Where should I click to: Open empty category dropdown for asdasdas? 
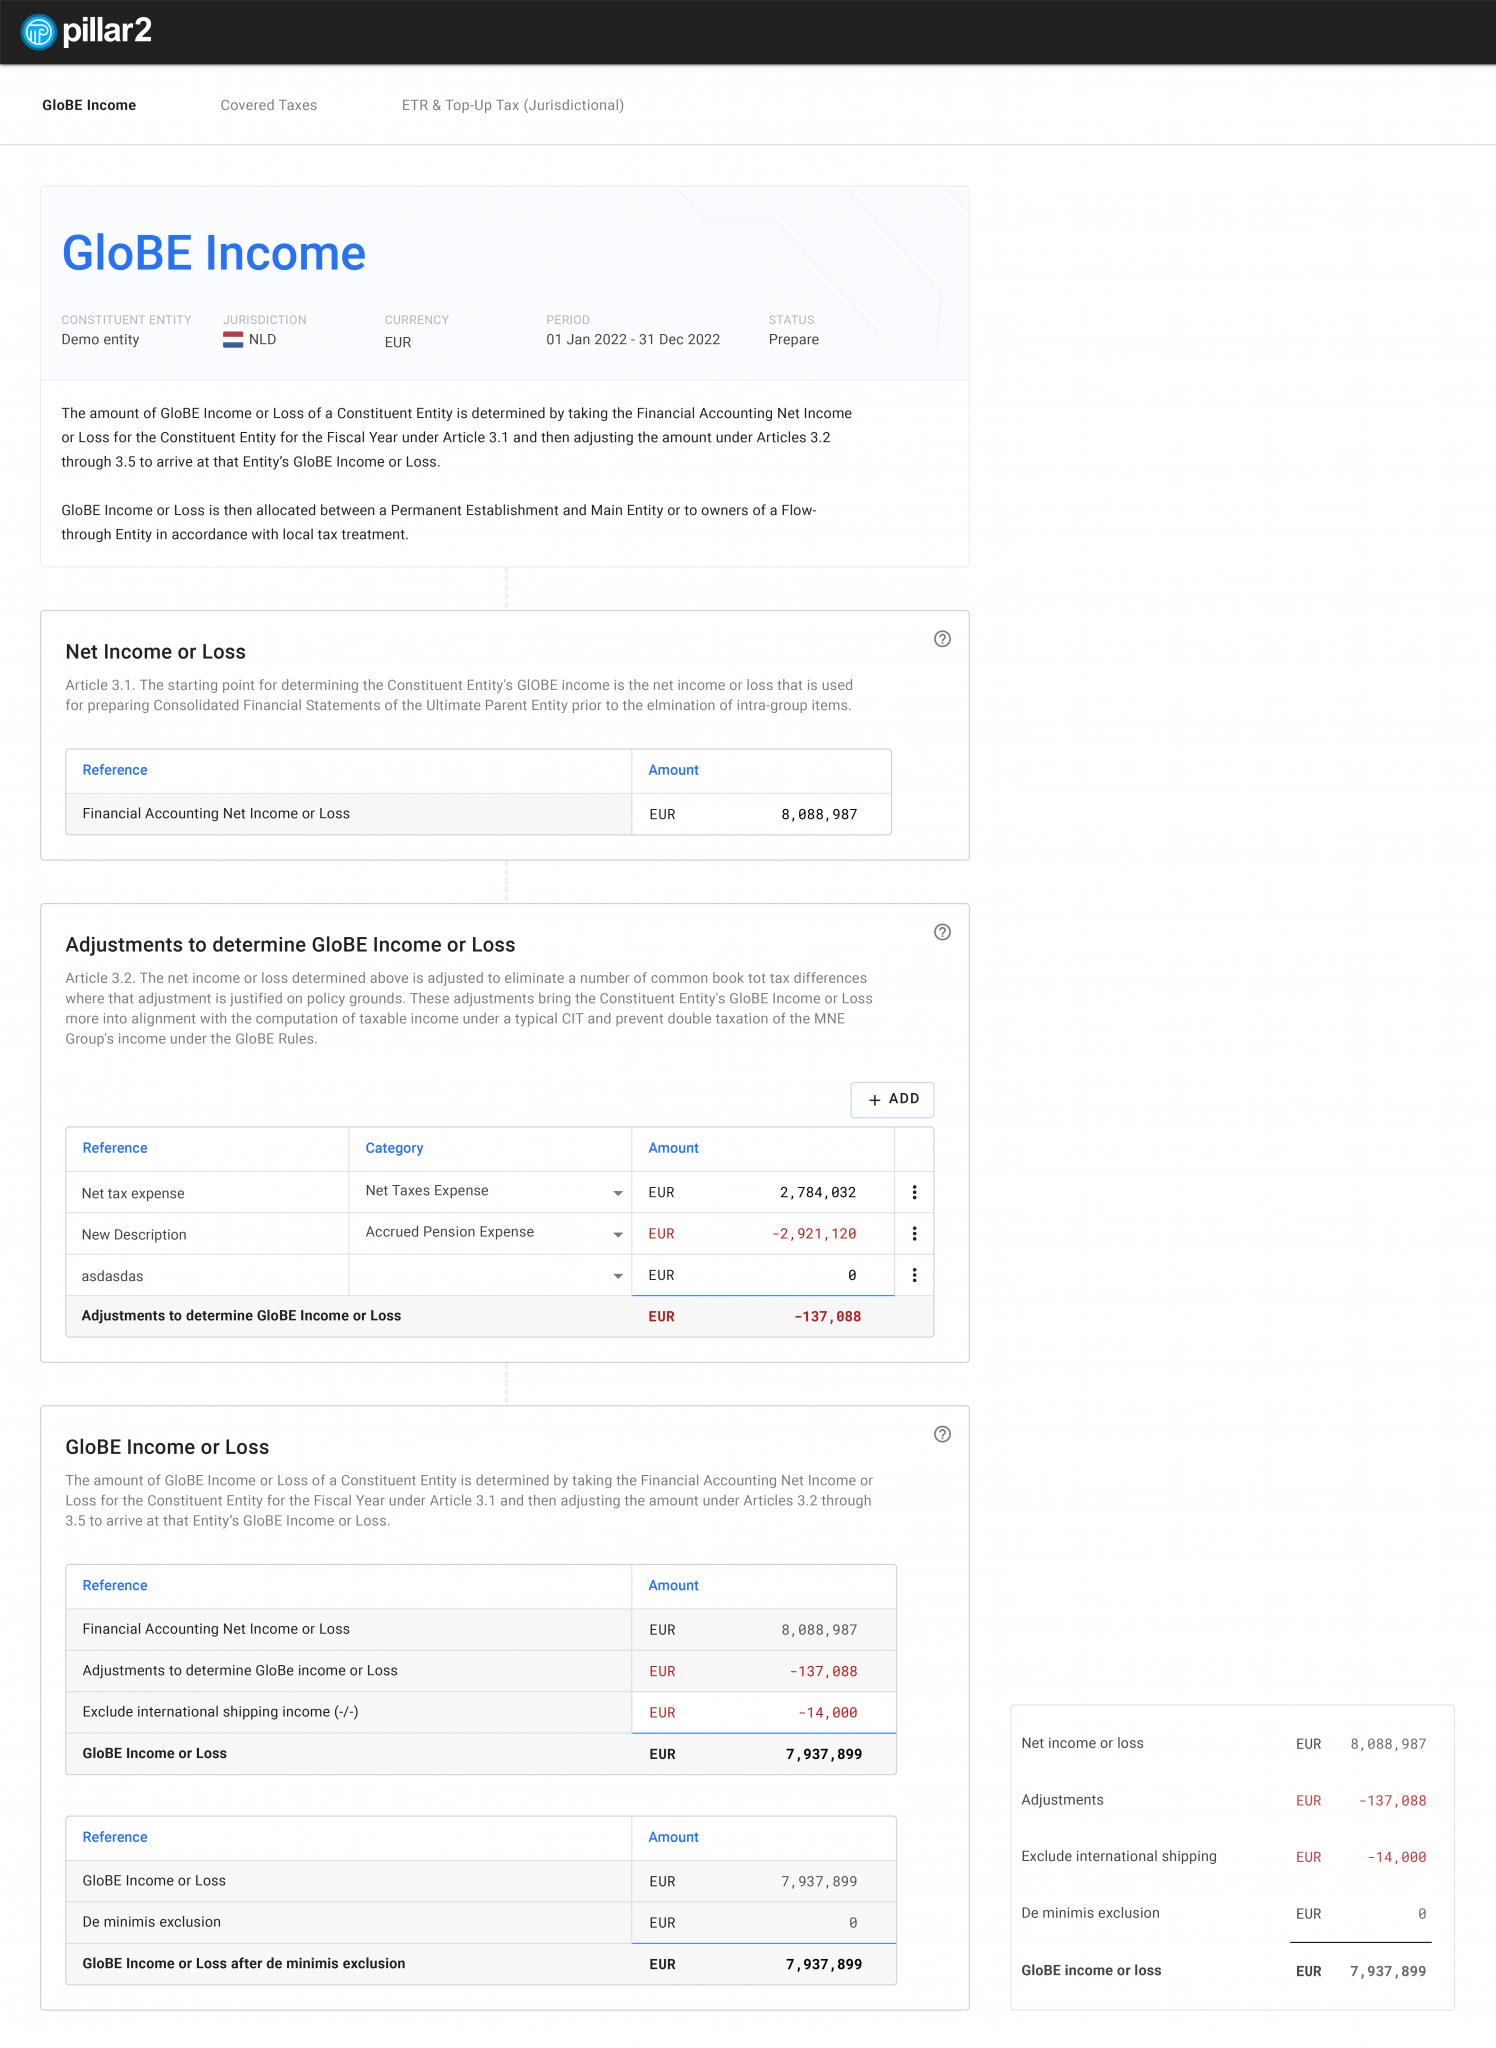tap(617, 1276)
